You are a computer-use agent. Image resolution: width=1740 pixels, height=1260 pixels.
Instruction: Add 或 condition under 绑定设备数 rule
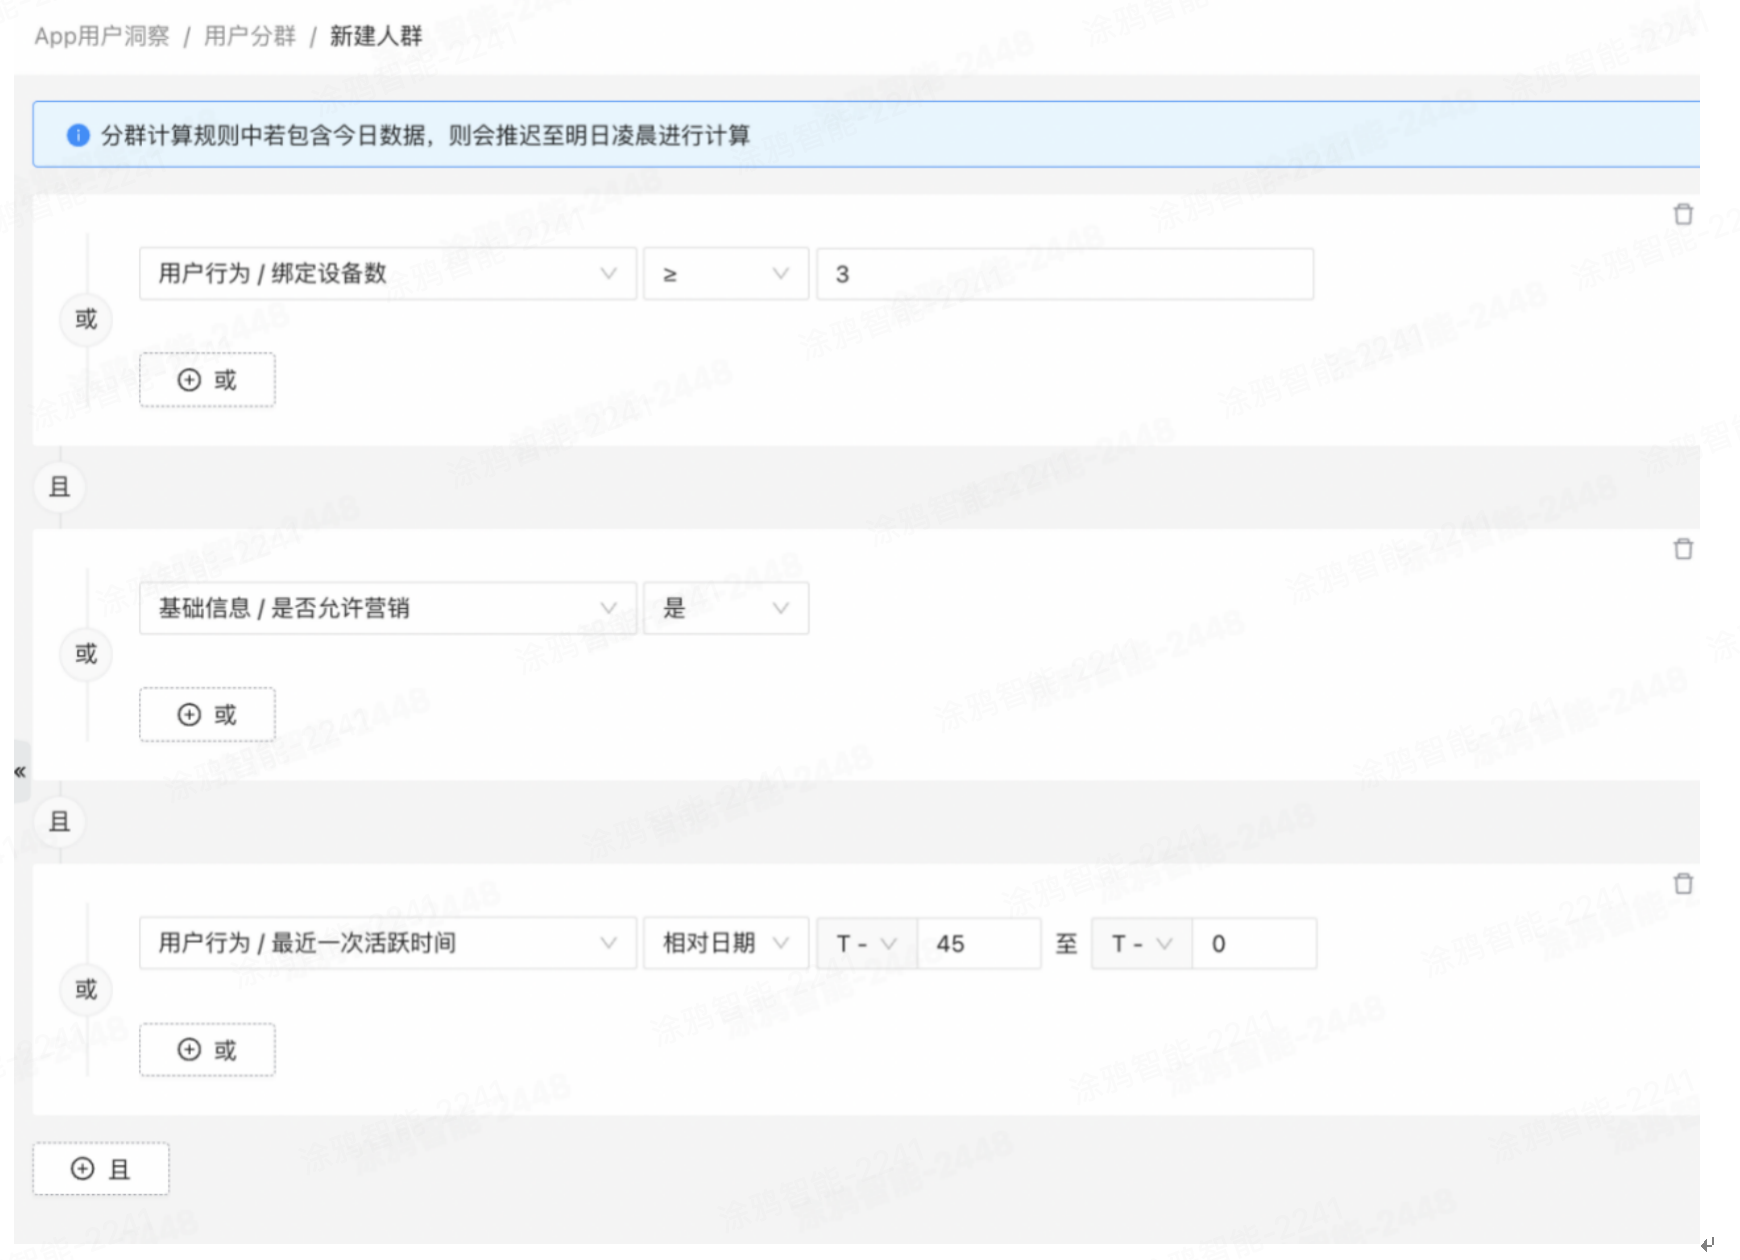click(x=207, y=380)
